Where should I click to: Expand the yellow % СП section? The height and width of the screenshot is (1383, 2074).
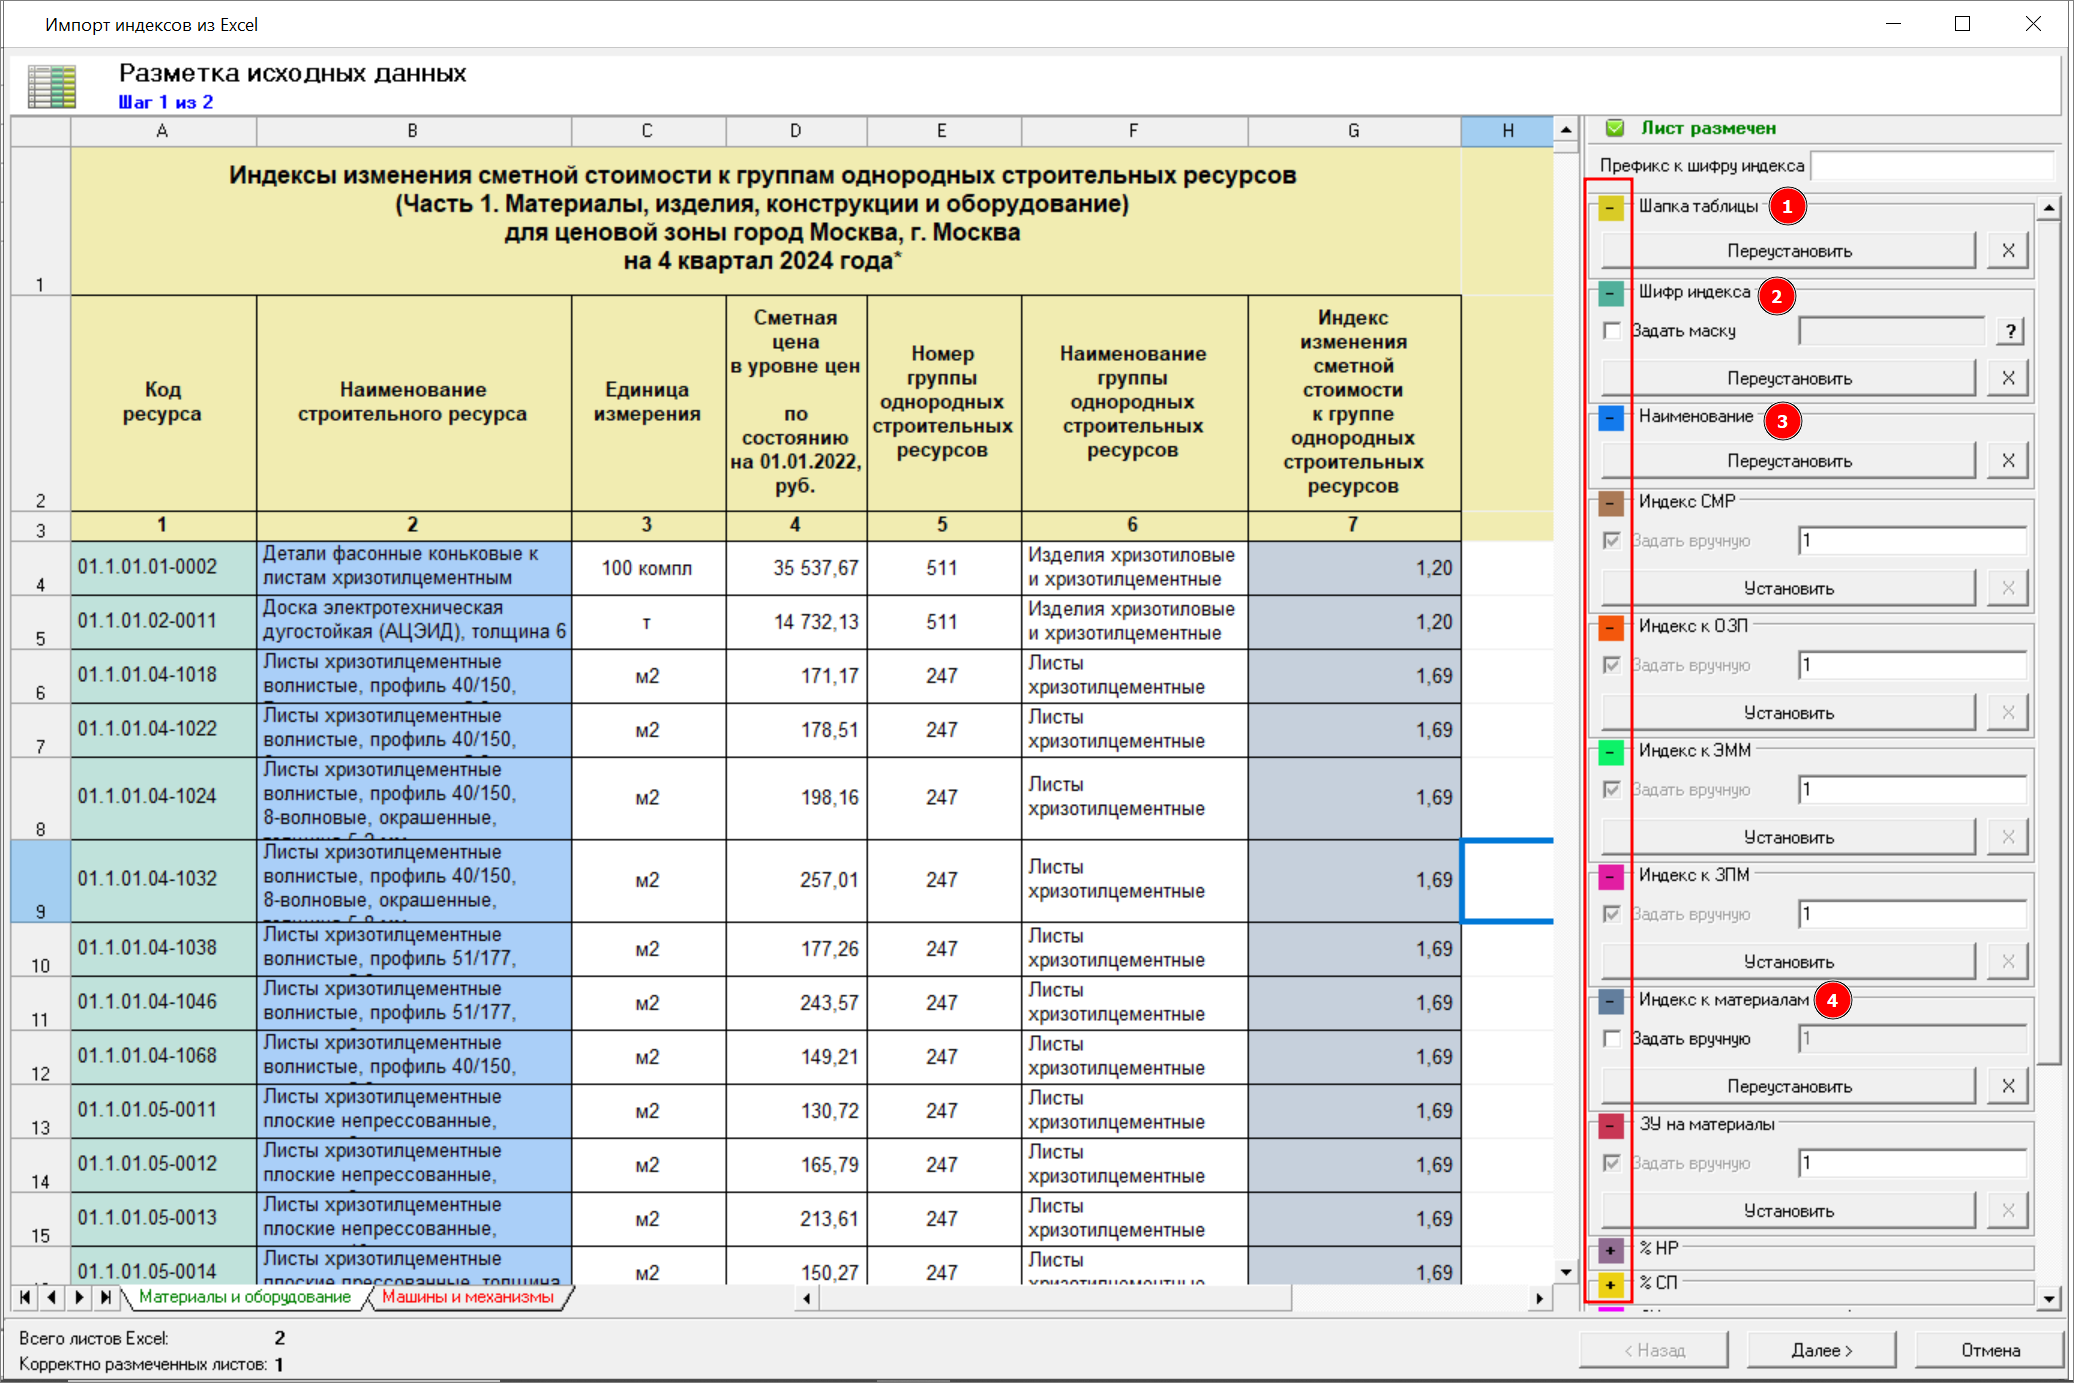(1610, 1284)
